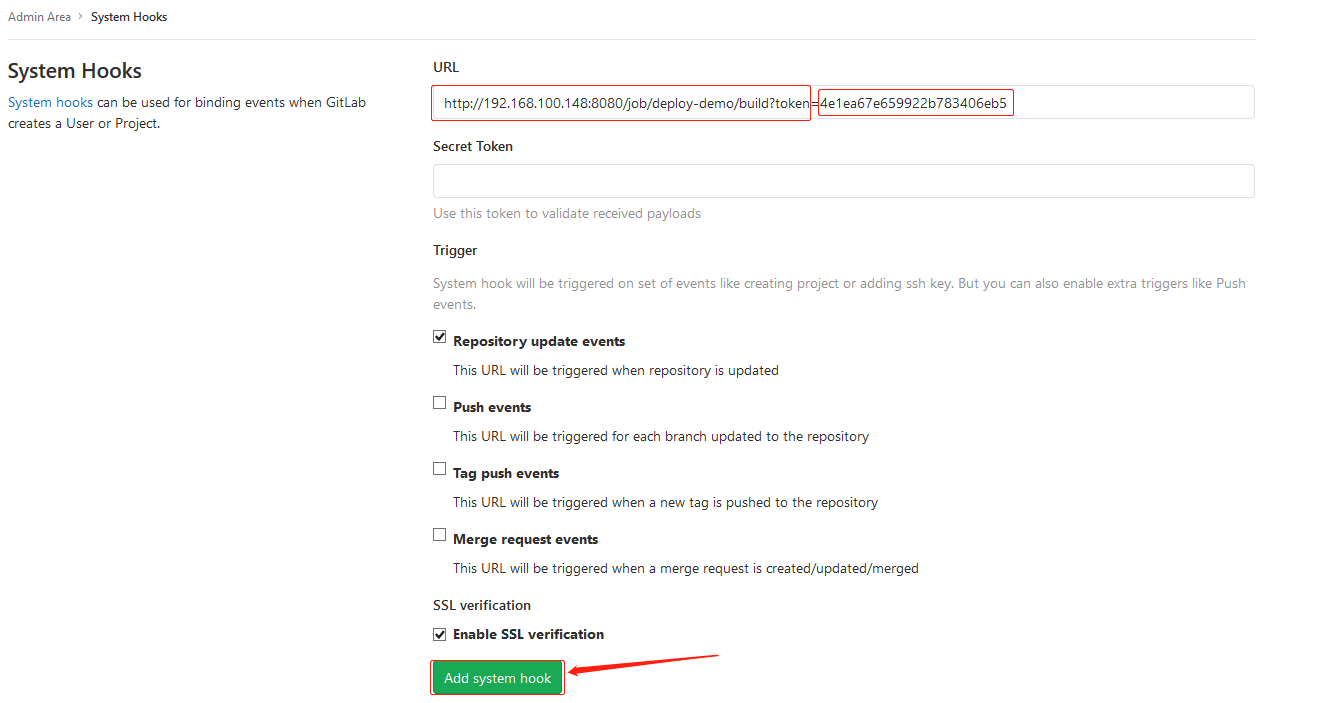Enable the Merge request events checkbox
1340x703 pixels.
pyautogui.click(x=439, y=535)
